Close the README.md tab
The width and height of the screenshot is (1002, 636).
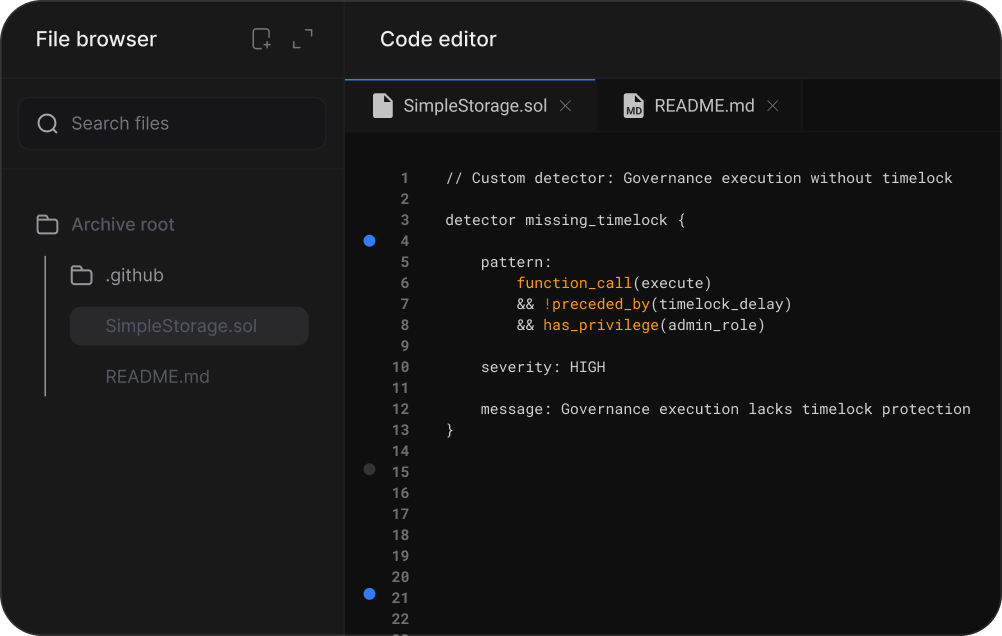click(772, 106)
